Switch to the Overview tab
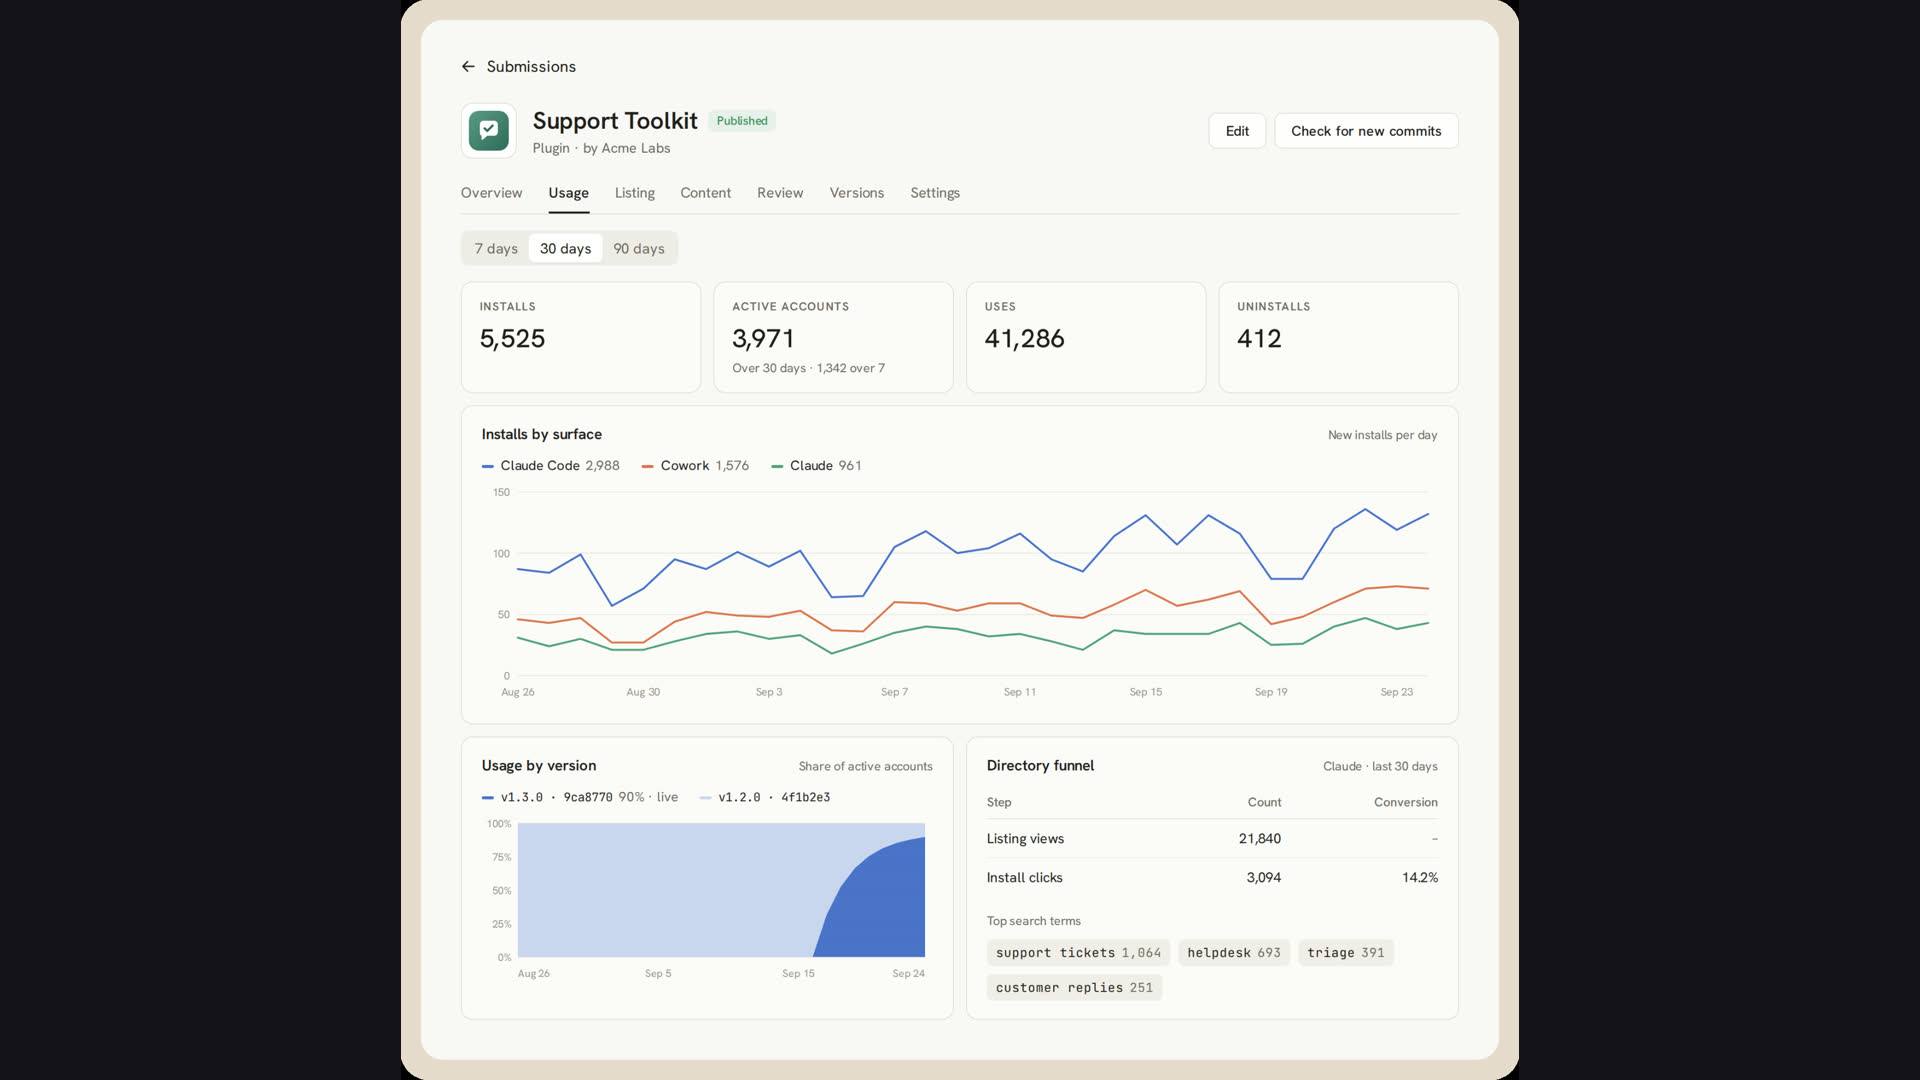Viewport: 1920px width, 1080px height. (x=491, y=193)
